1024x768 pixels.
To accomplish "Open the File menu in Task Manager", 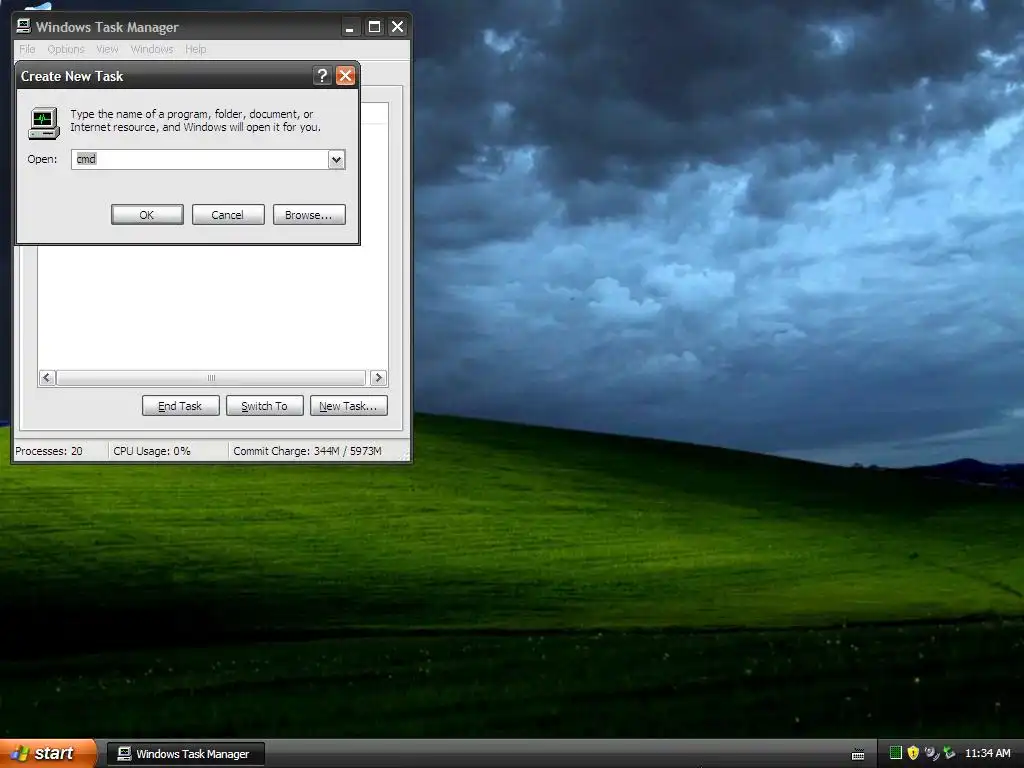I will click(27, 49).
